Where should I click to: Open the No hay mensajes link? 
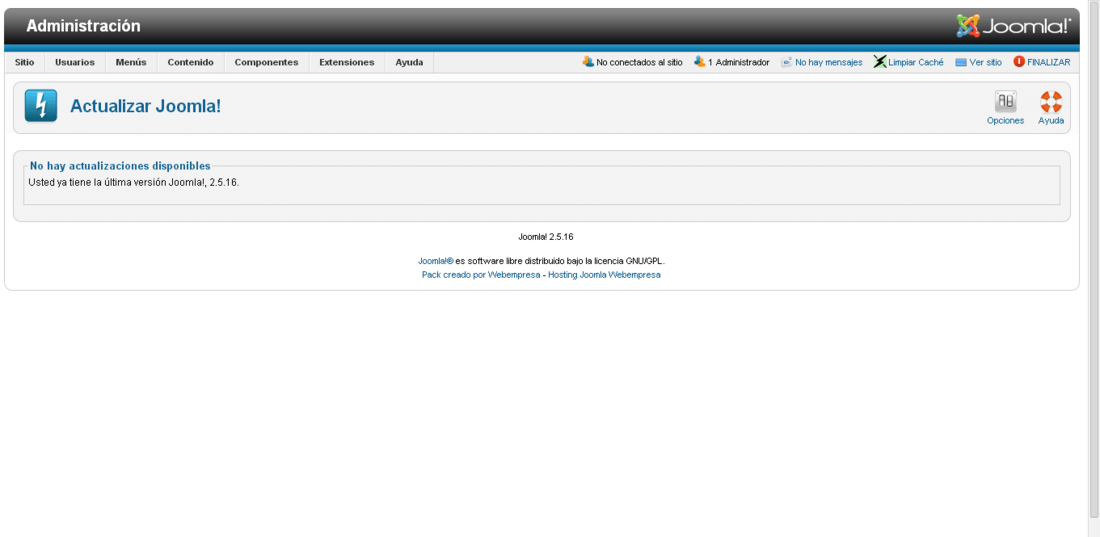point(829,62)
